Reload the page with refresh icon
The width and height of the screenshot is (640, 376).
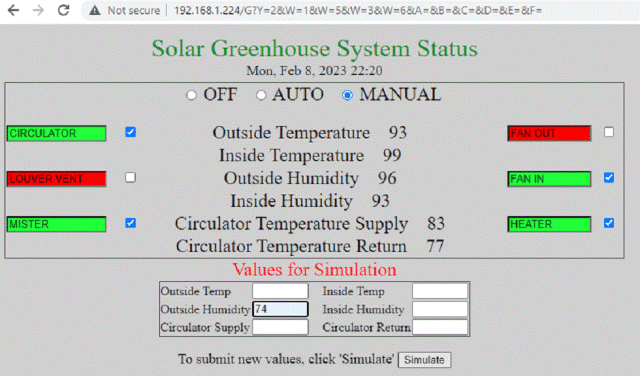click(63, 10)
